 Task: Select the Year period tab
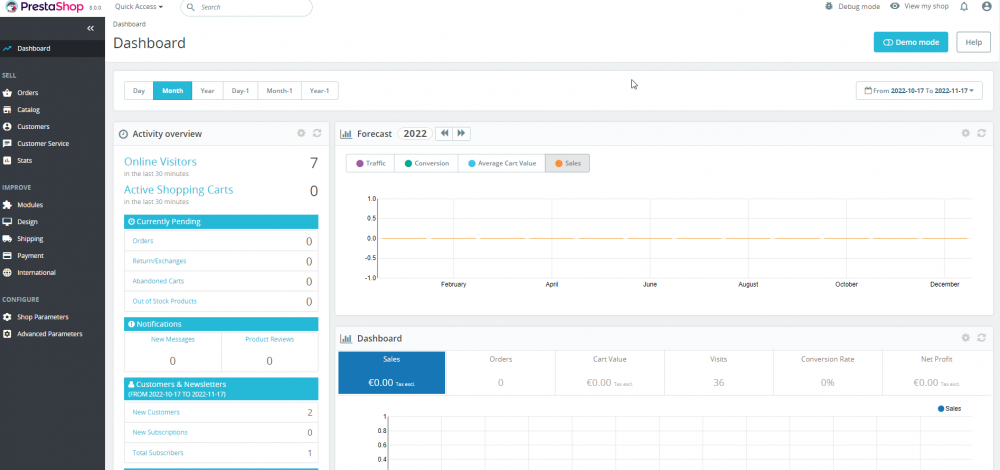click(207, 91)
